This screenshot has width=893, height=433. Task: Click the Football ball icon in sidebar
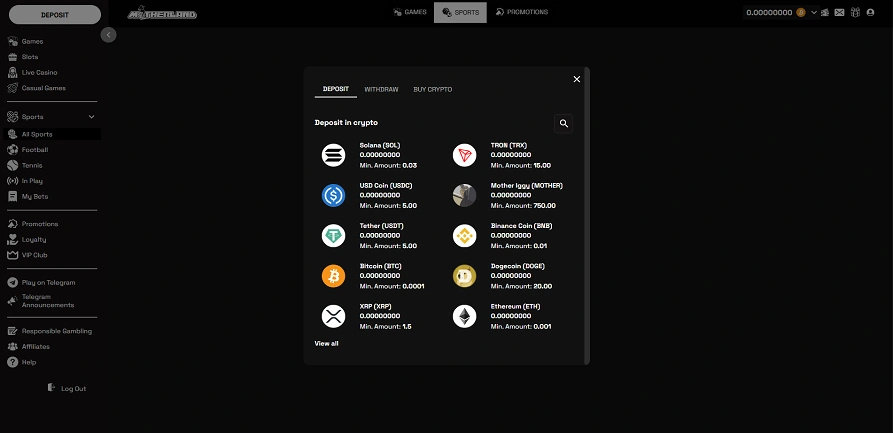pyautogui.click(x=13, y=150)
